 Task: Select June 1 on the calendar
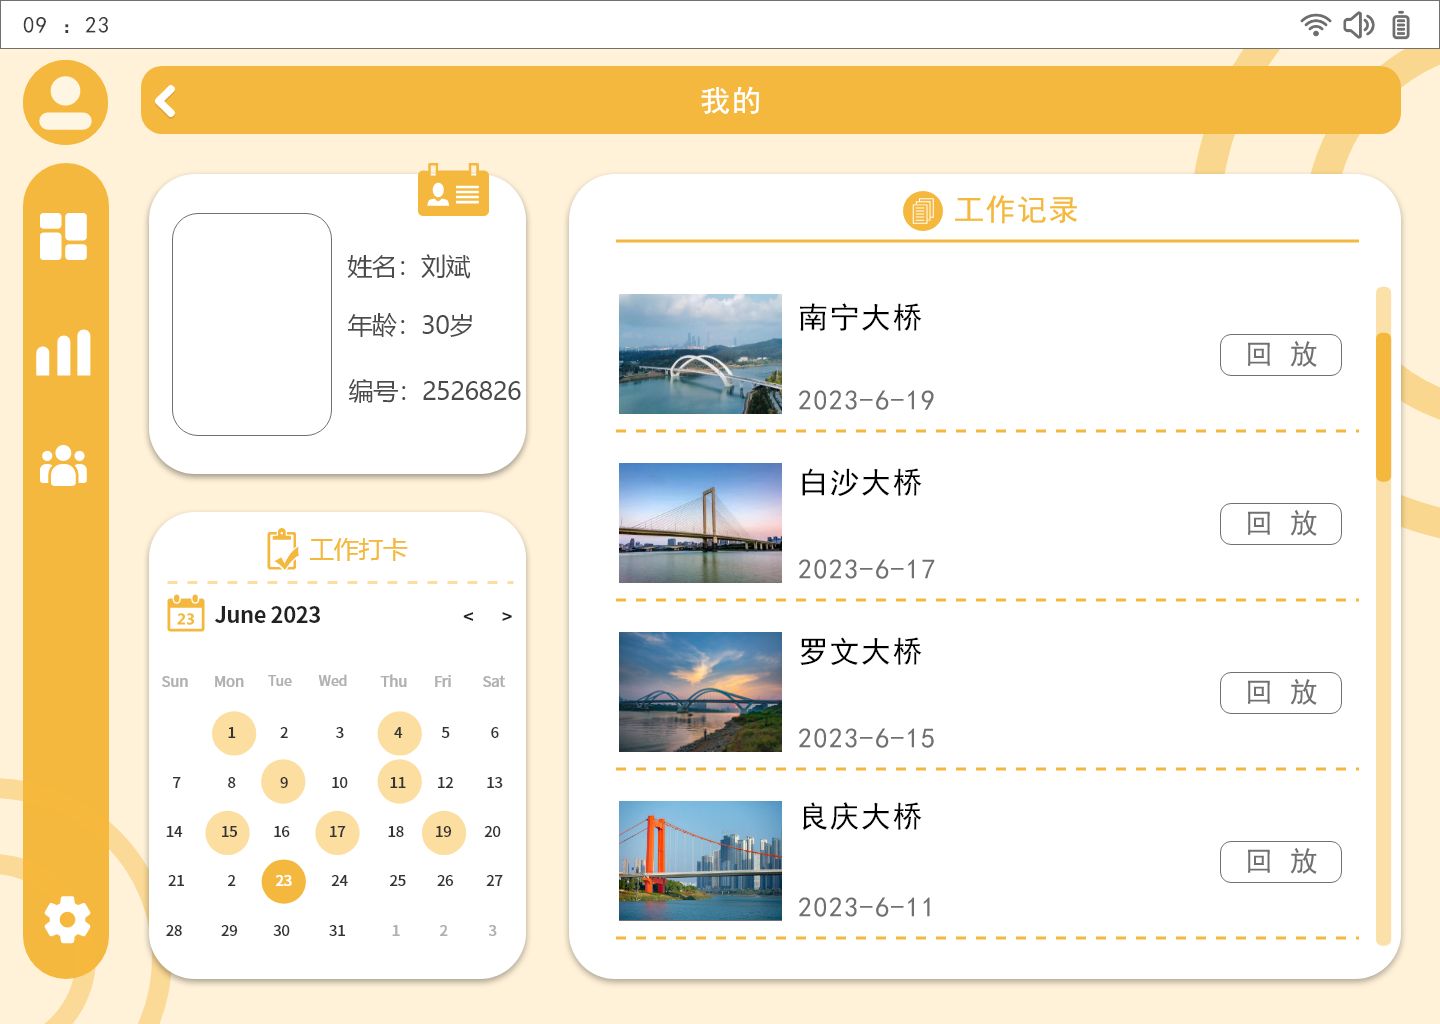click(x=233, y=733)
